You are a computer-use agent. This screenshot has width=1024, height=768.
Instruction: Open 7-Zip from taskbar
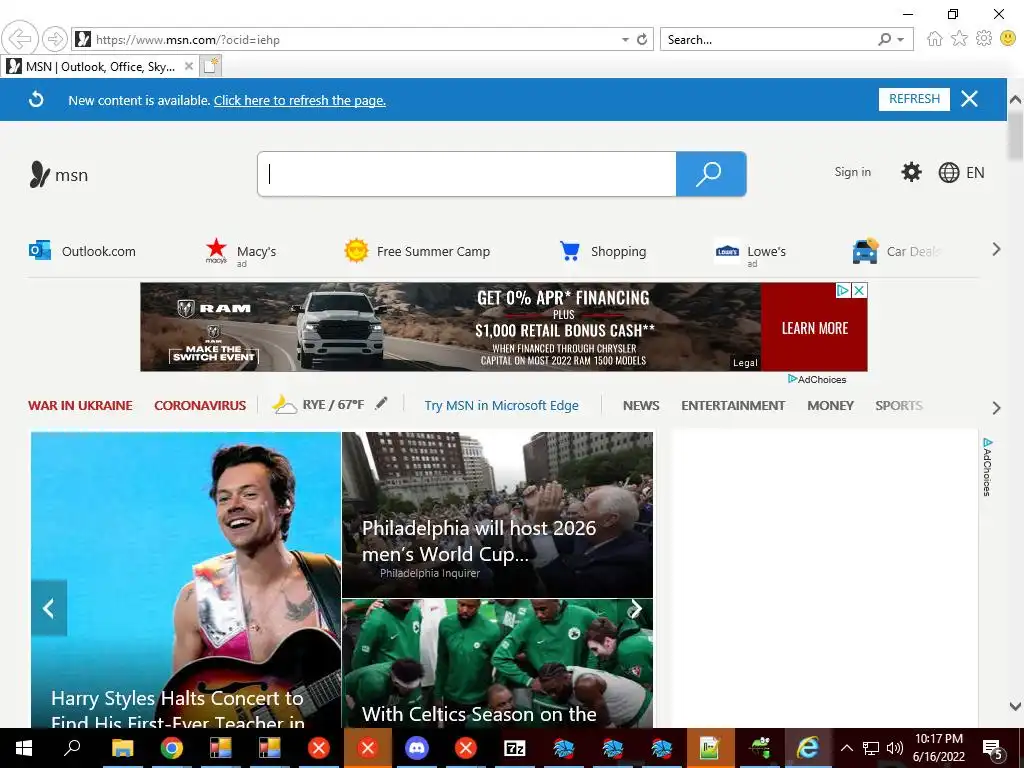point(515,748)
